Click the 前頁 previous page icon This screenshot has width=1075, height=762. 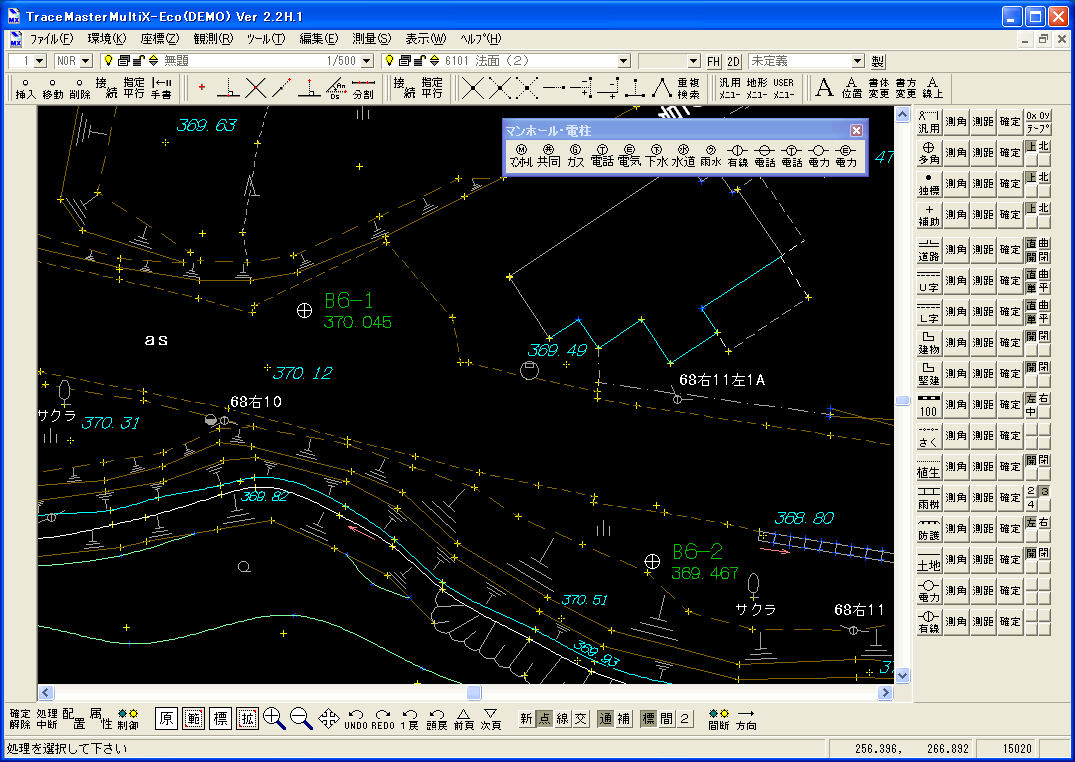pos(464,719)
